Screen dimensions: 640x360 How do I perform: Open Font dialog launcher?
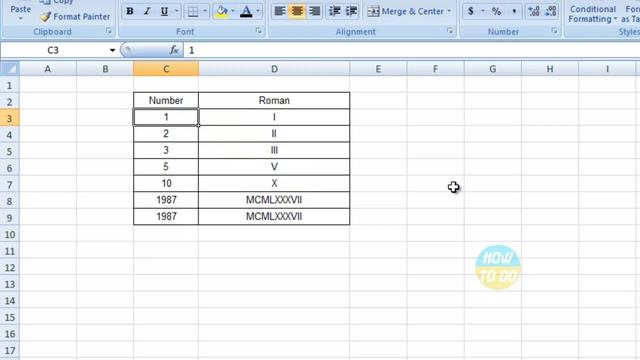coord(259,31)
